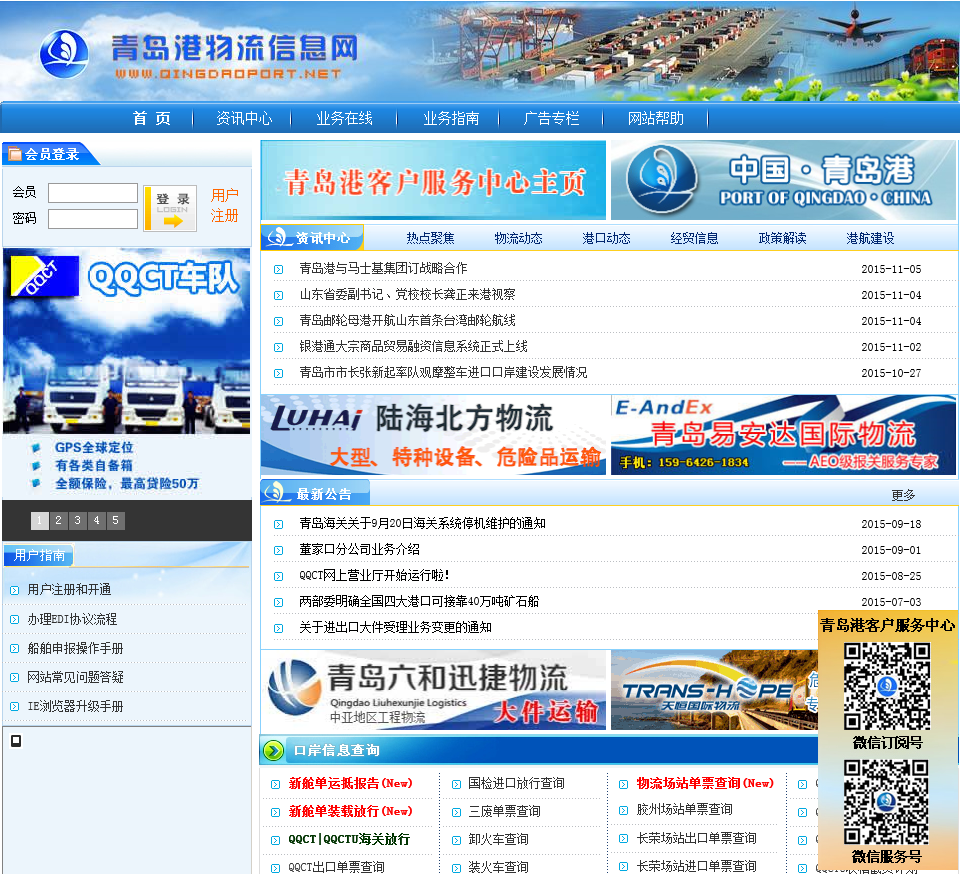Click the 微信订阅号 QR code
The width and height of the screenshot is (961, 874).
pos(887,686)
